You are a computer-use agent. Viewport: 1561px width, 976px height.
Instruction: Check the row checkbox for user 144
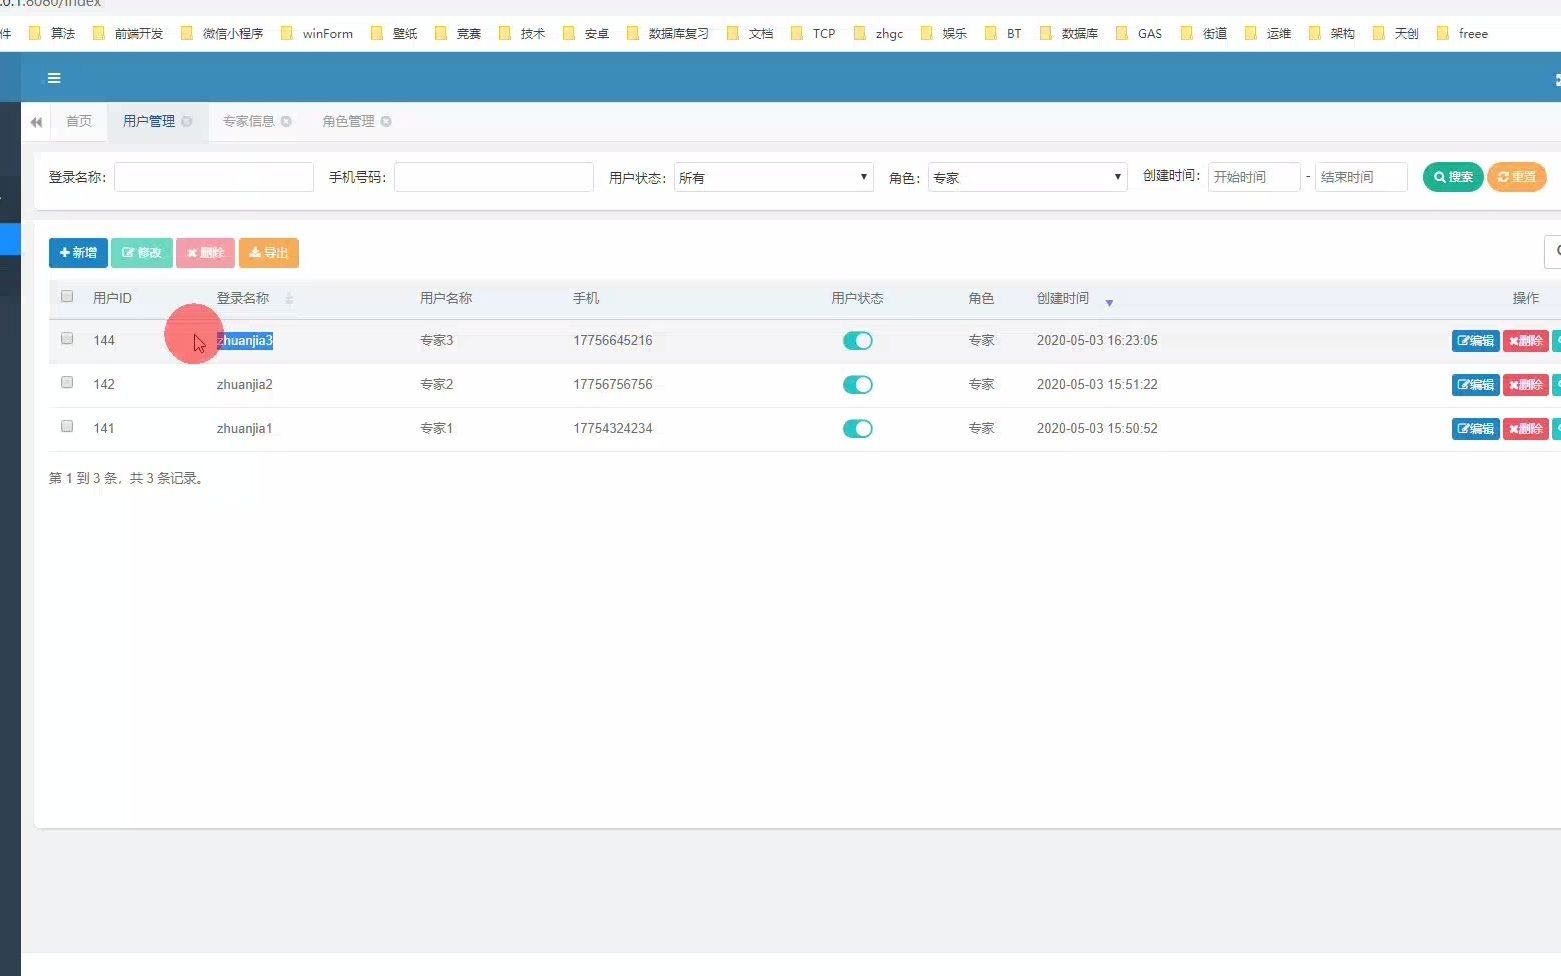(x=67, y=338)
